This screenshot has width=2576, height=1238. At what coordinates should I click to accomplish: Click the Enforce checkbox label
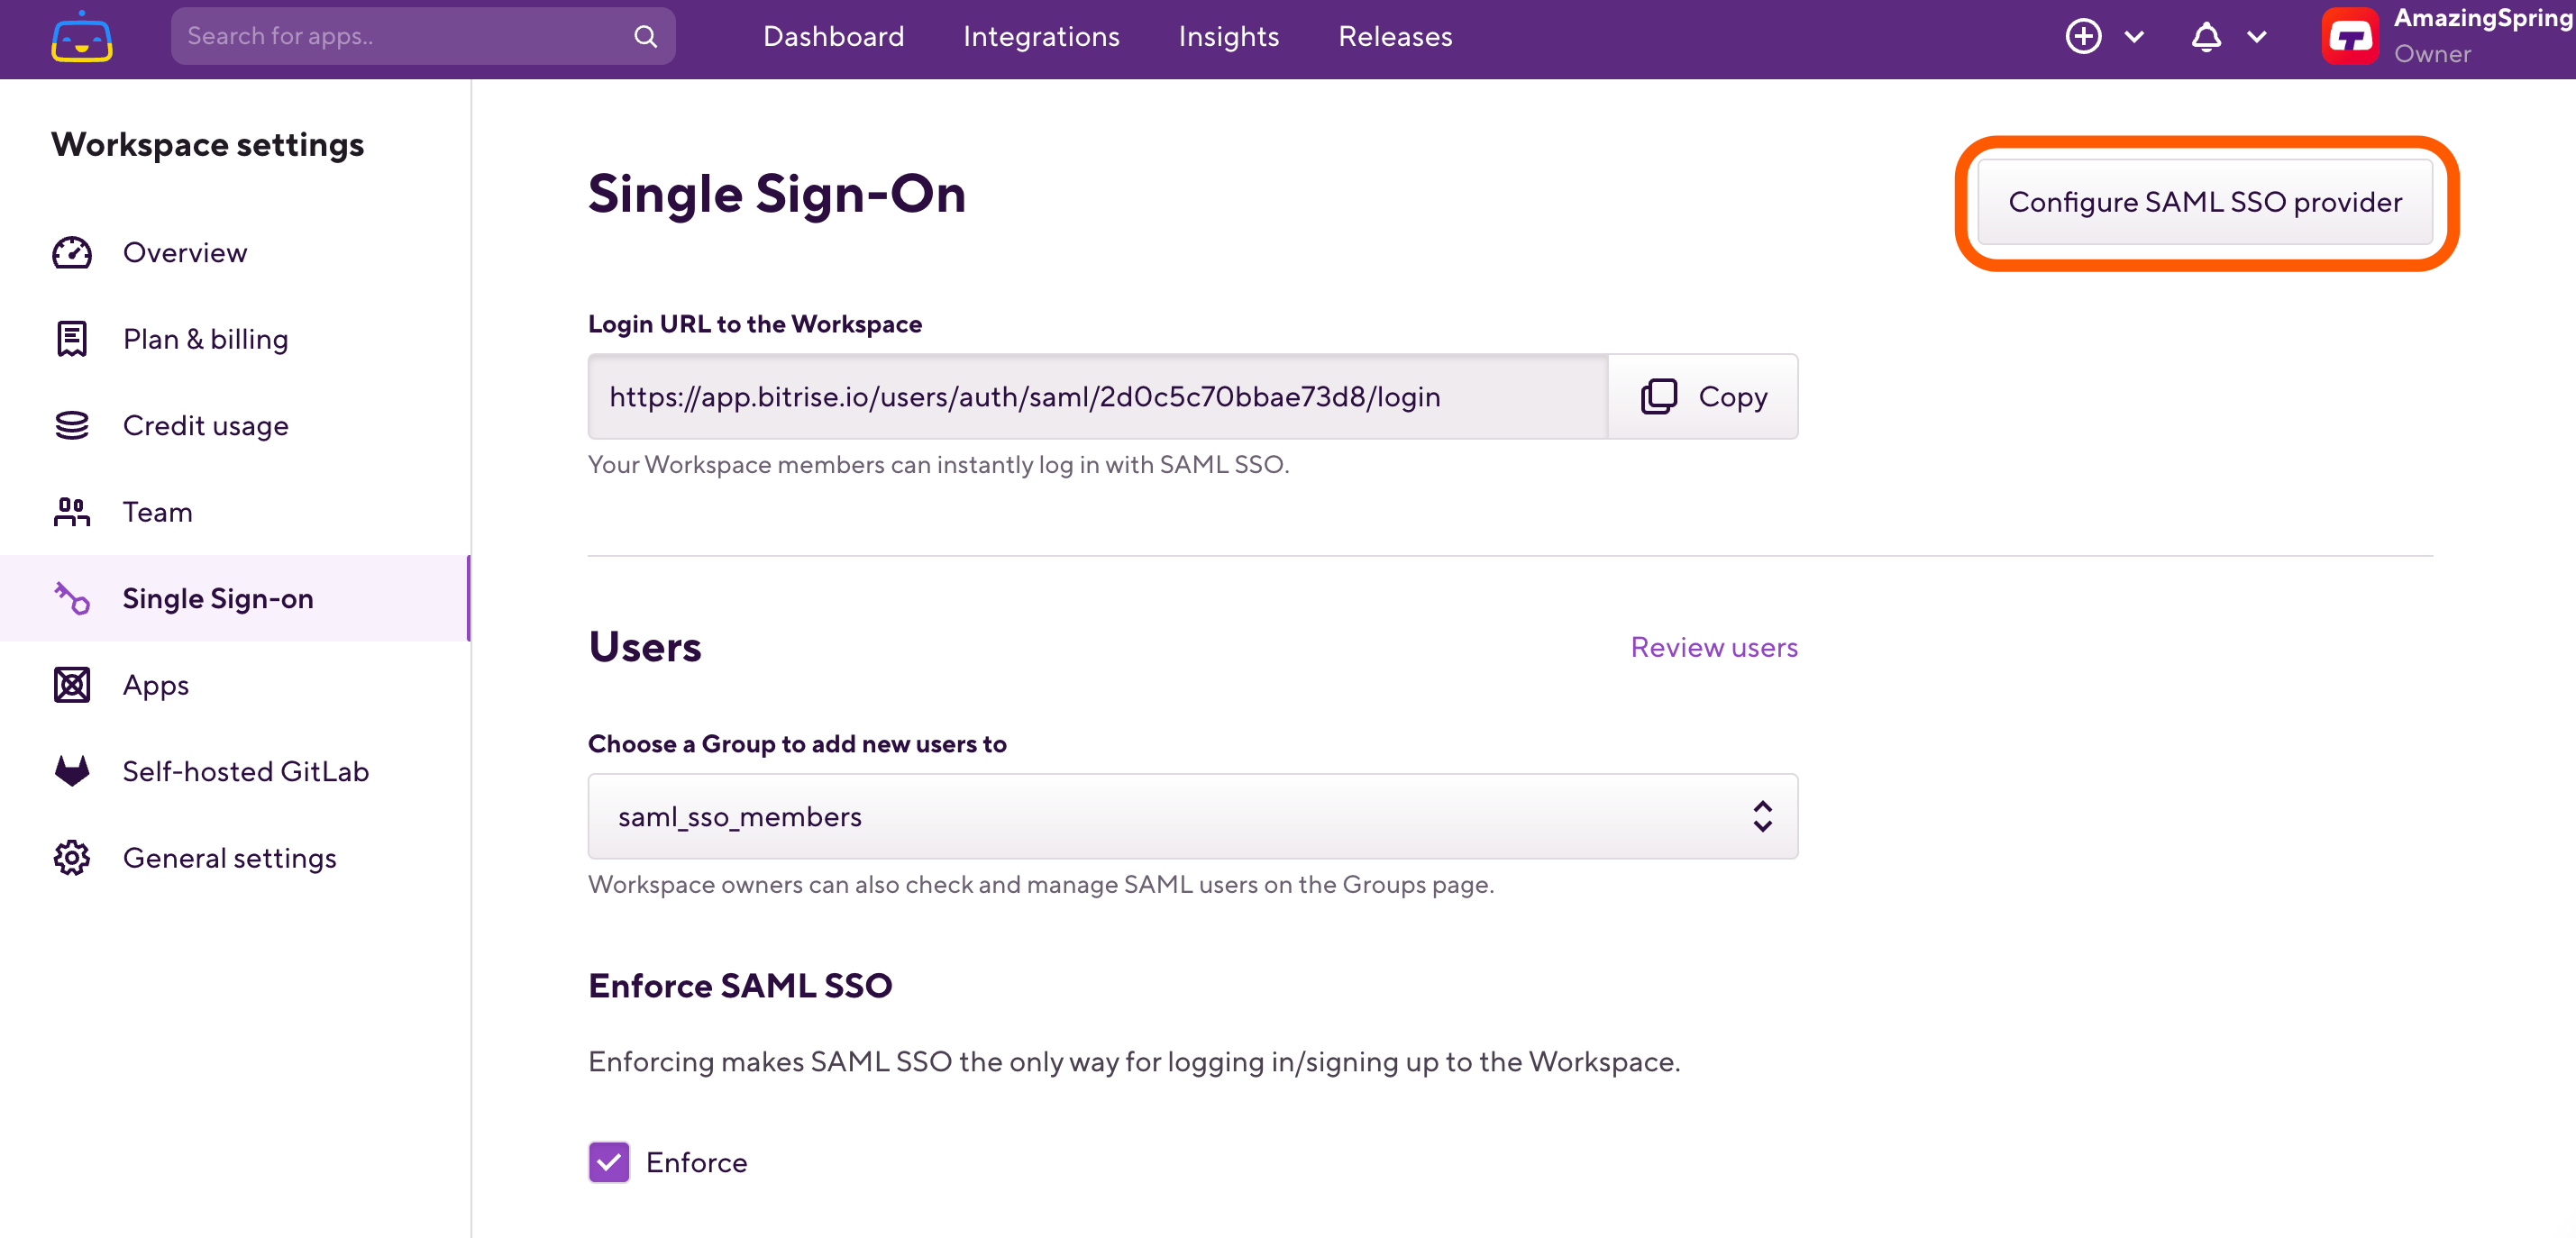[x=697, y=1162]
